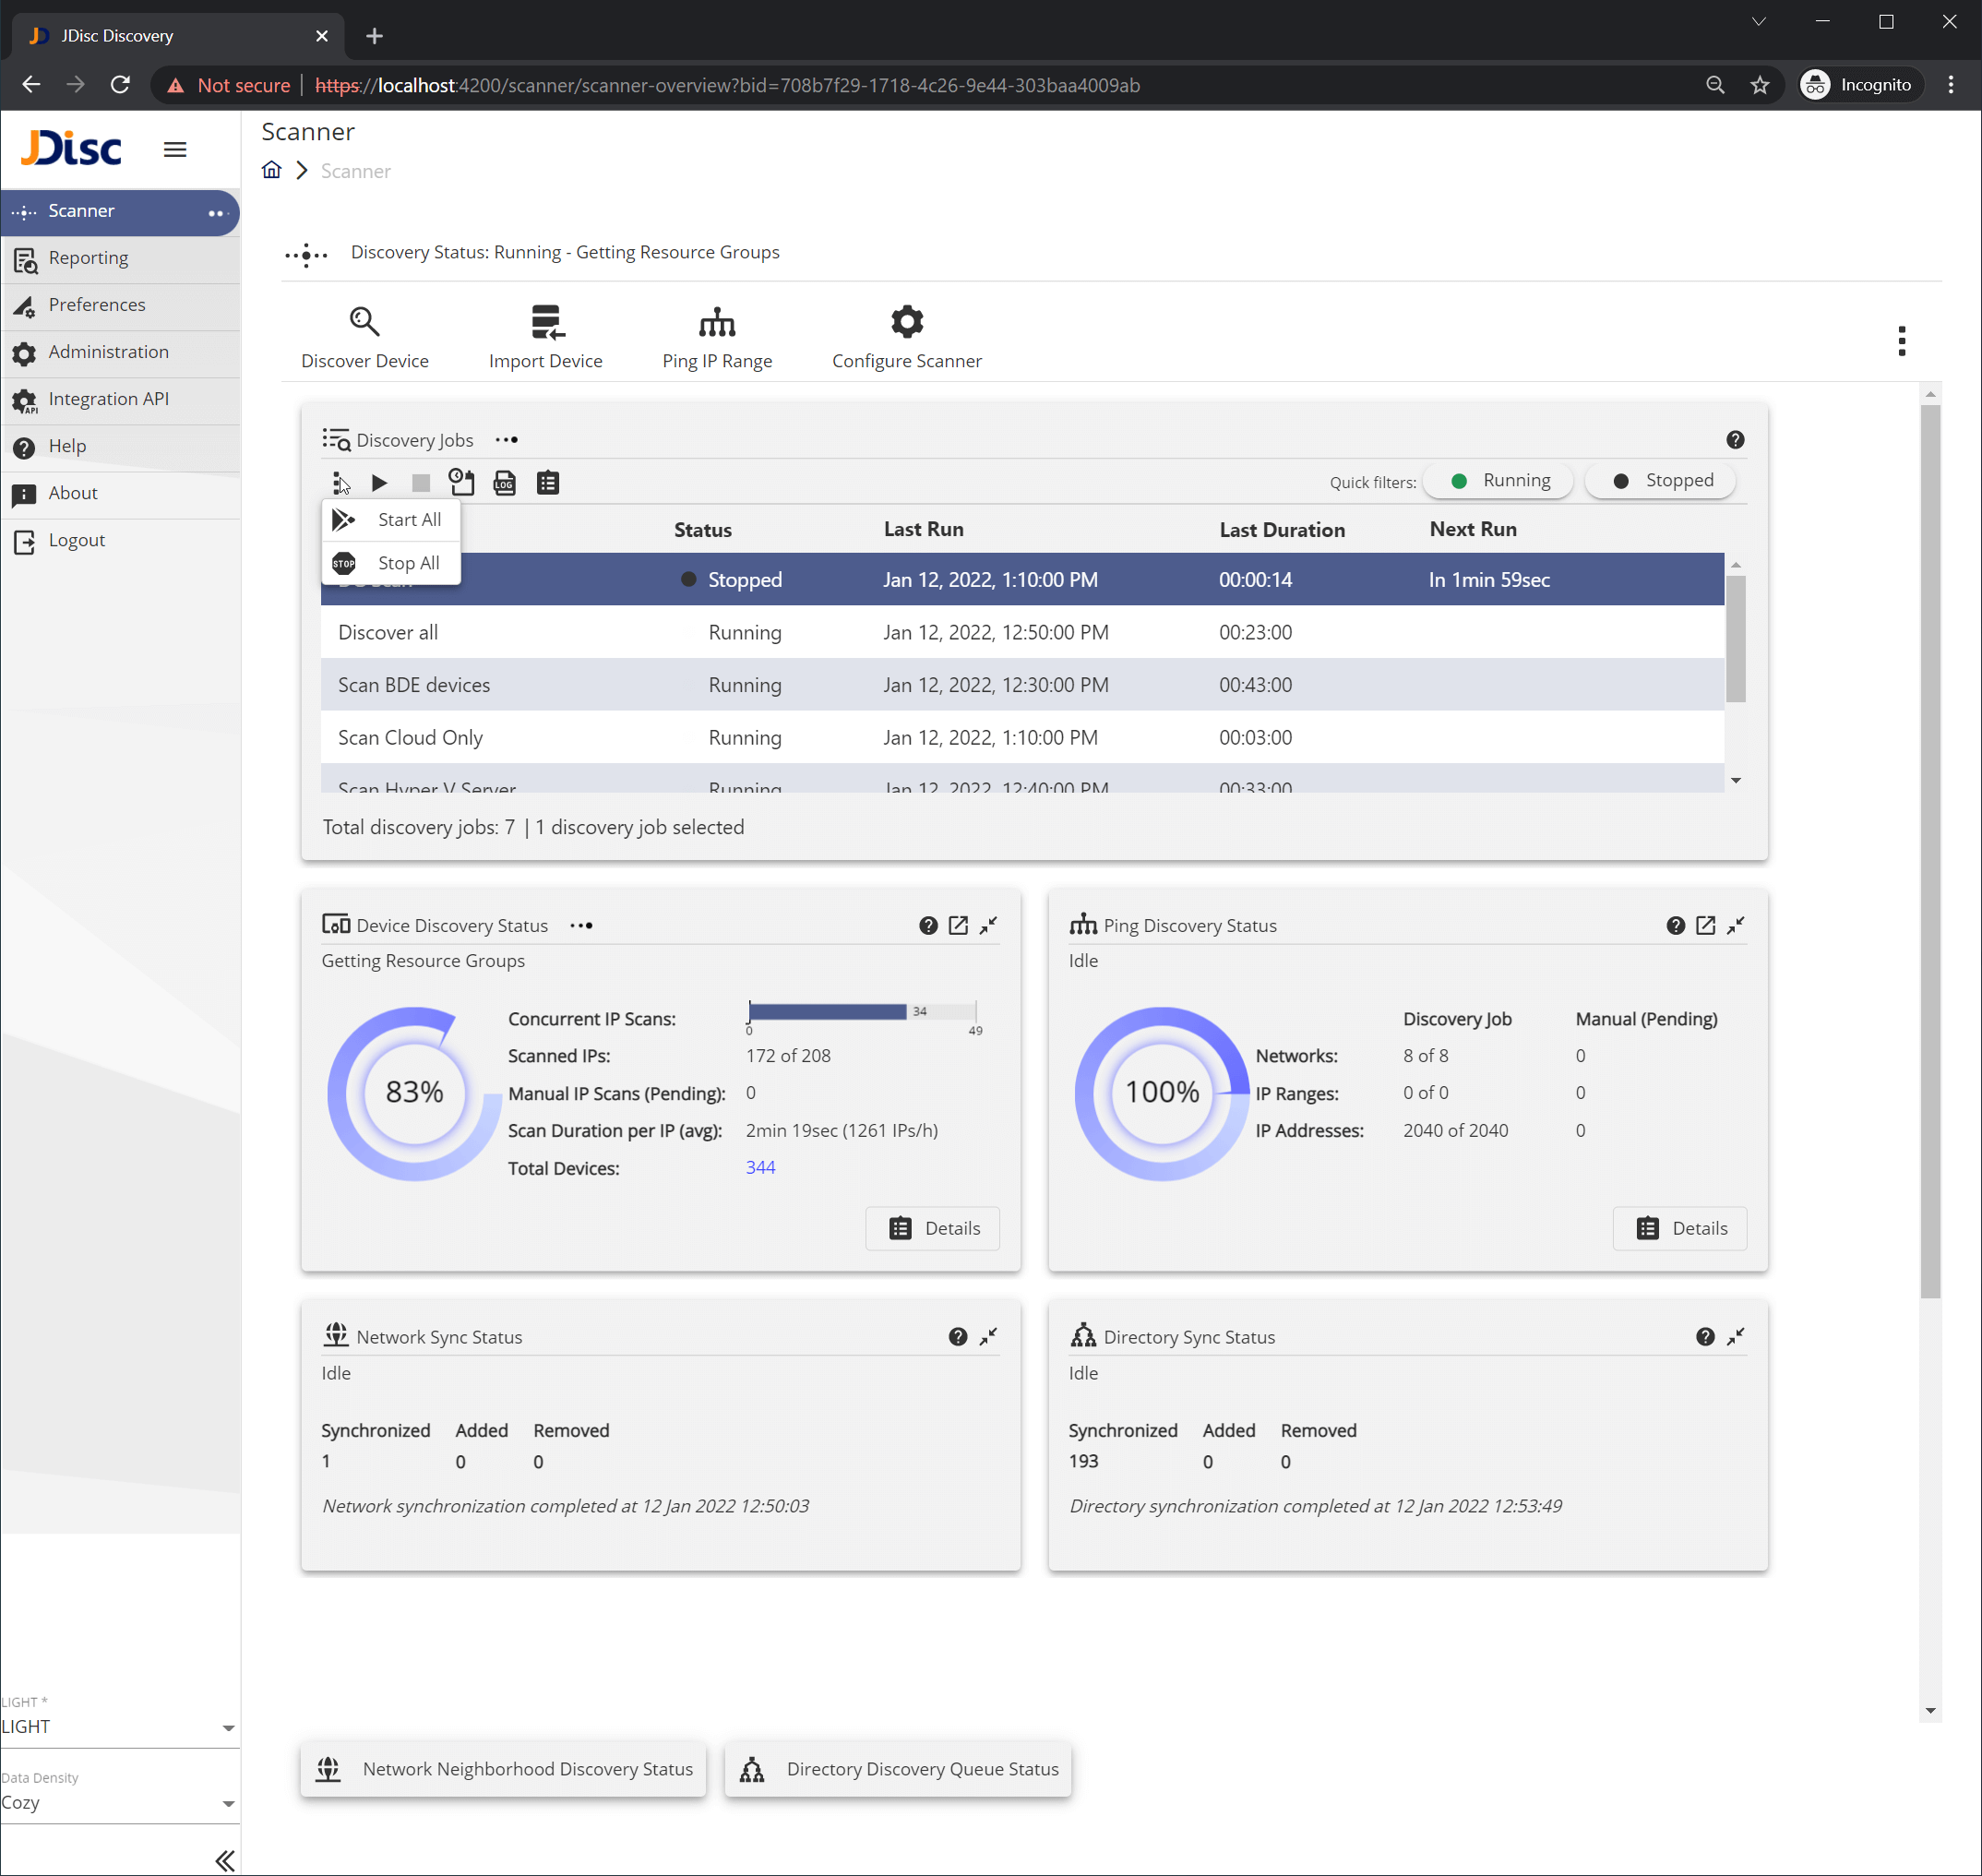Open the Reporting section
The width and height of the screenshot is (1982, 1876).
tap(89, 258)
